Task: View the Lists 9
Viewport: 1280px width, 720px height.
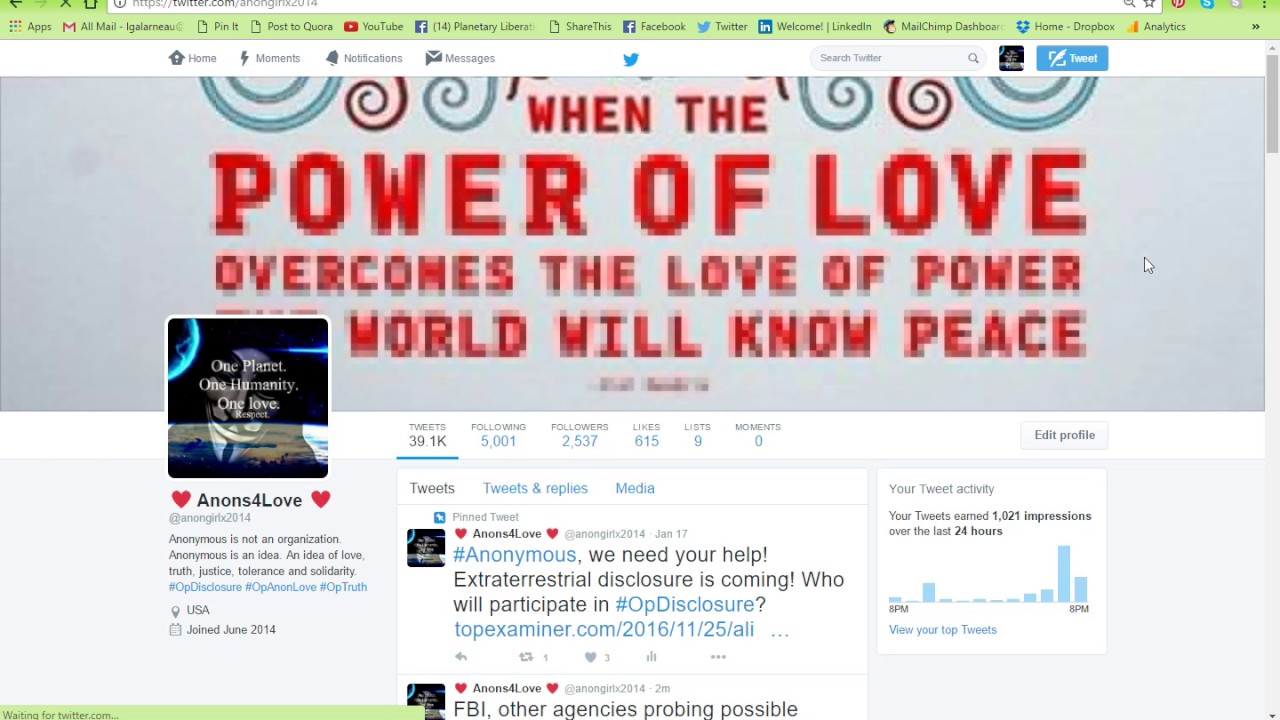Action: pyautogui.click(x=697, y=435)
